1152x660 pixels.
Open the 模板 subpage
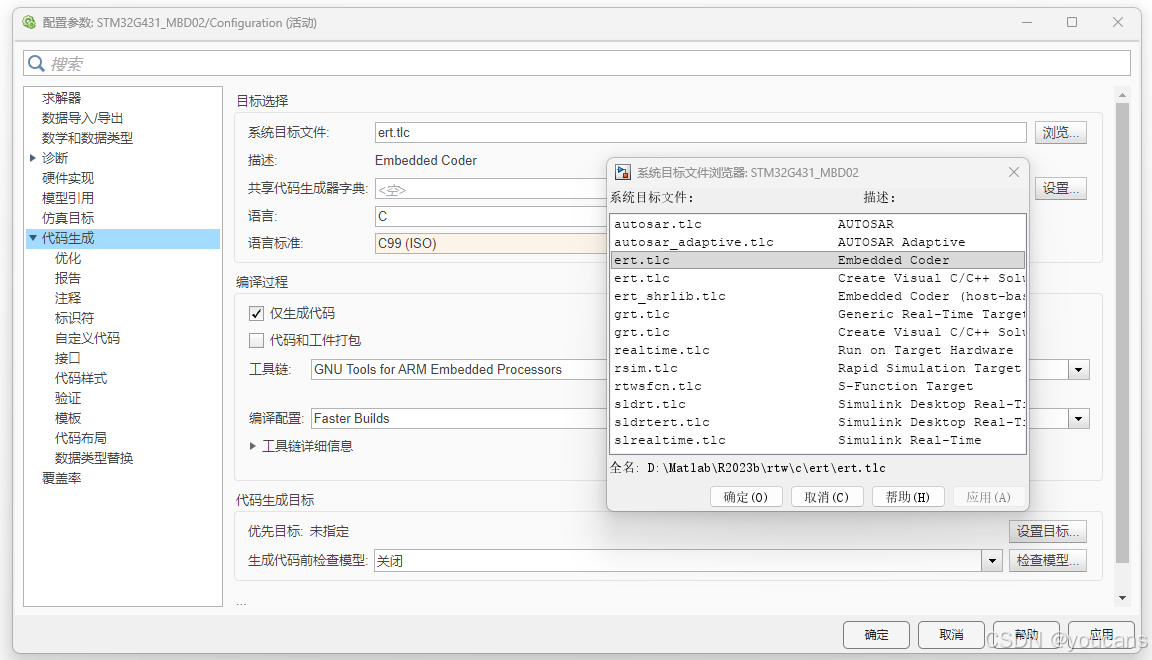coord(68,418)
